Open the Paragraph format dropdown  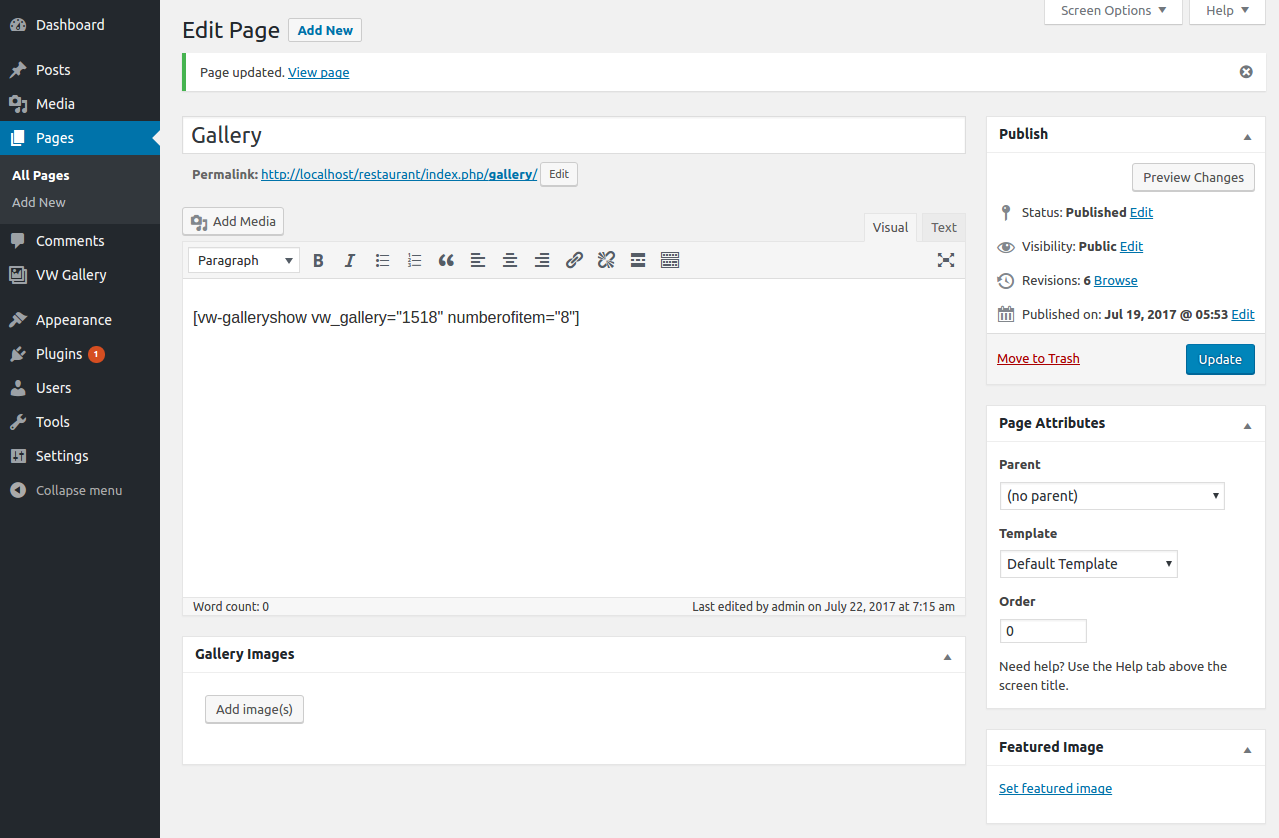[x=244, y=260]
